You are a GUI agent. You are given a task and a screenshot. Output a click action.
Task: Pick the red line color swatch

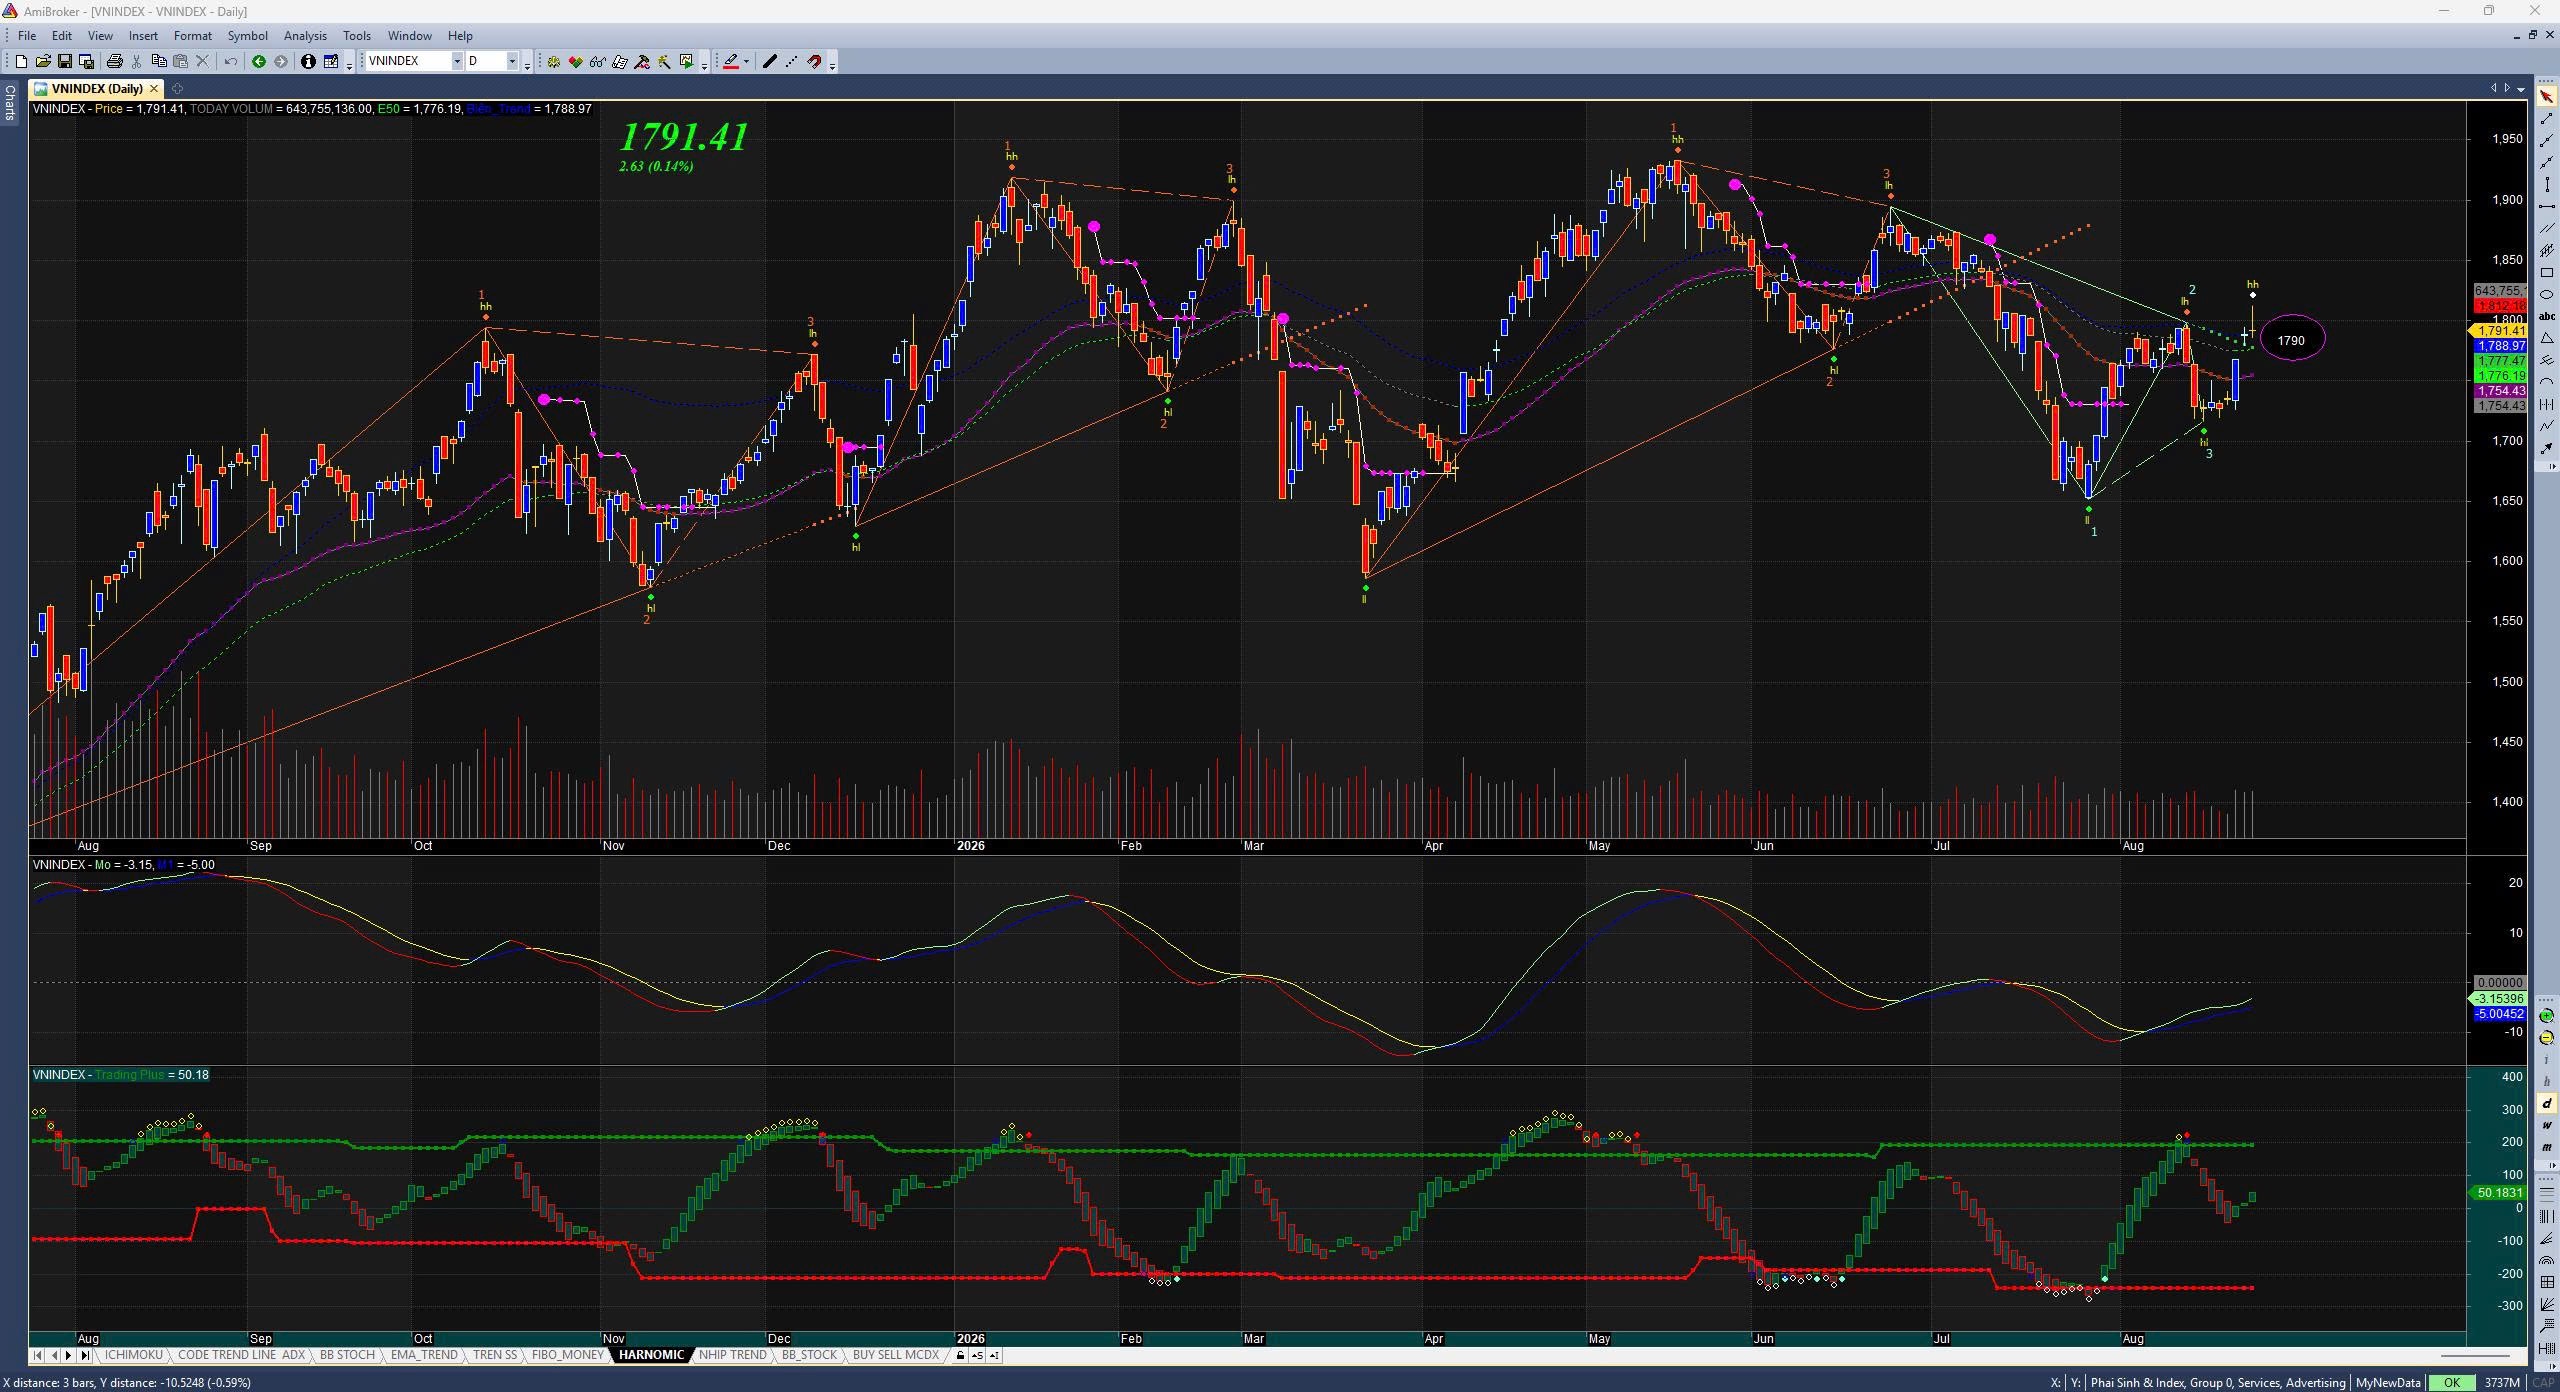pyautogui.click(x=731, y=62)
